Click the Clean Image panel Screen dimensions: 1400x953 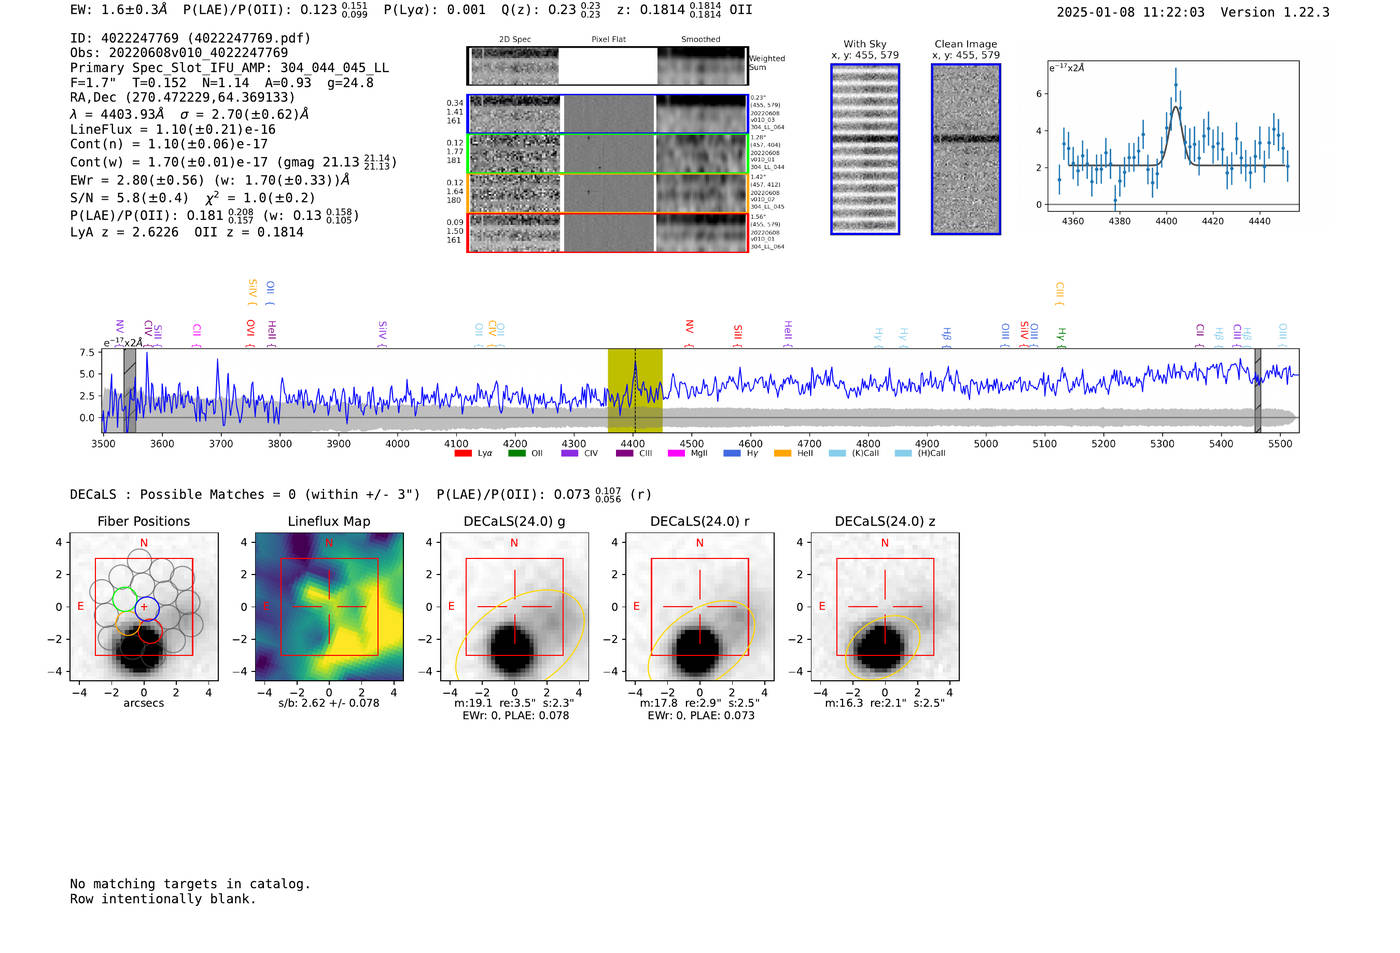[x=966, y=149]
